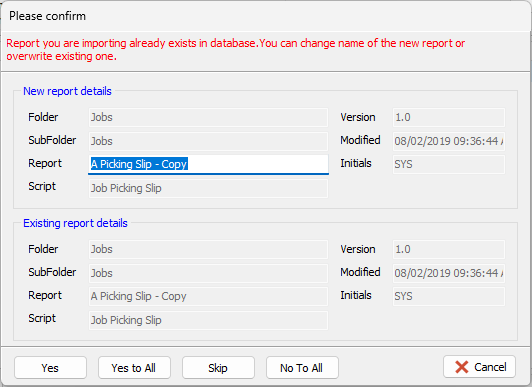
Task: Click the existing report Modified date field
Action: pos(449,273)
